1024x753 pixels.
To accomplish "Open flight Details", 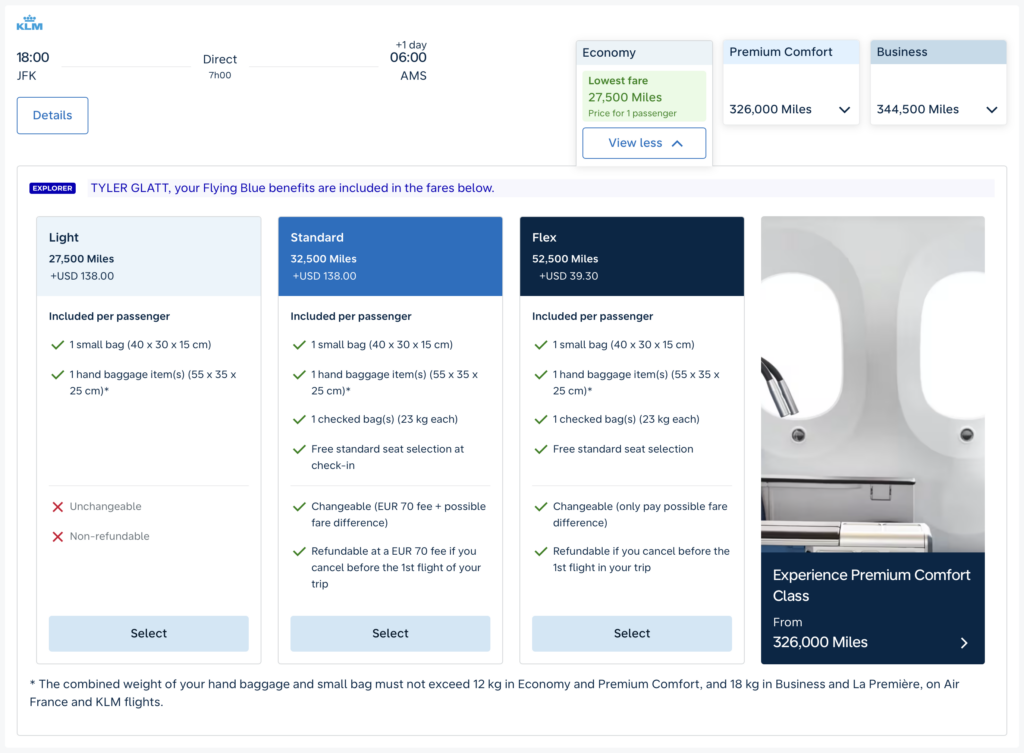I will click(x=52, y=116).
